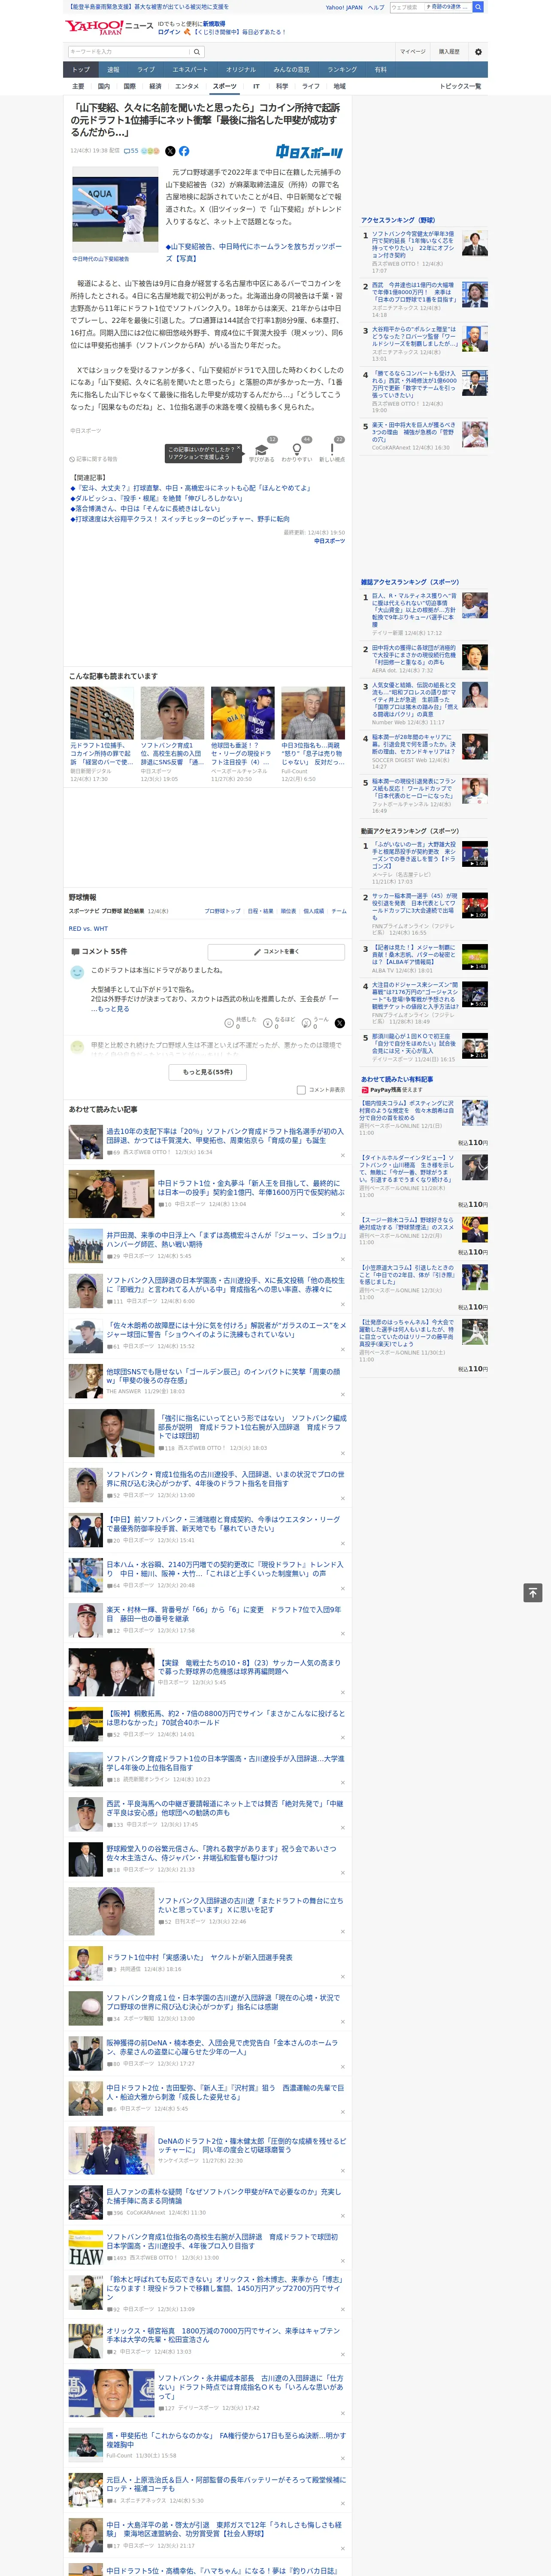Image resolution: width=551 pixels, height=2576 pixels.
Task: Open the paid article about 佐々木朗希の故障歴
Action: pos(227,1330)
